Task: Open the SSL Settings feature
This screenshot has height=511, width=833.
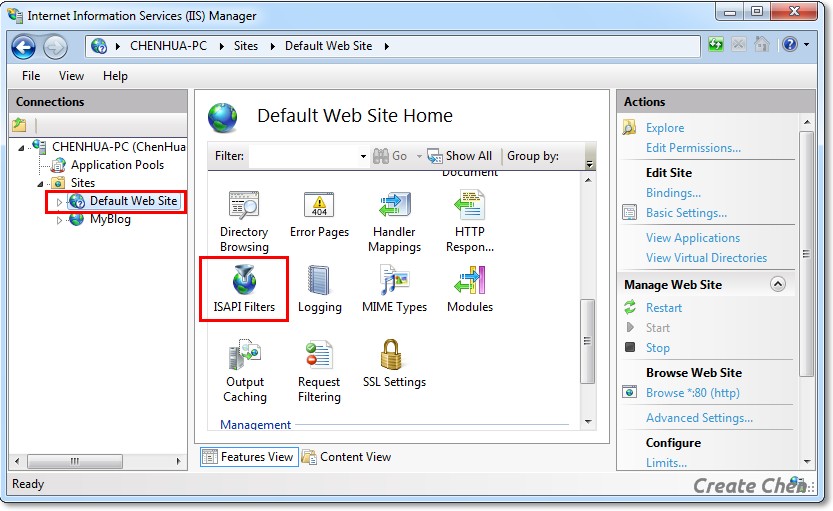Action: pos(394,364)
